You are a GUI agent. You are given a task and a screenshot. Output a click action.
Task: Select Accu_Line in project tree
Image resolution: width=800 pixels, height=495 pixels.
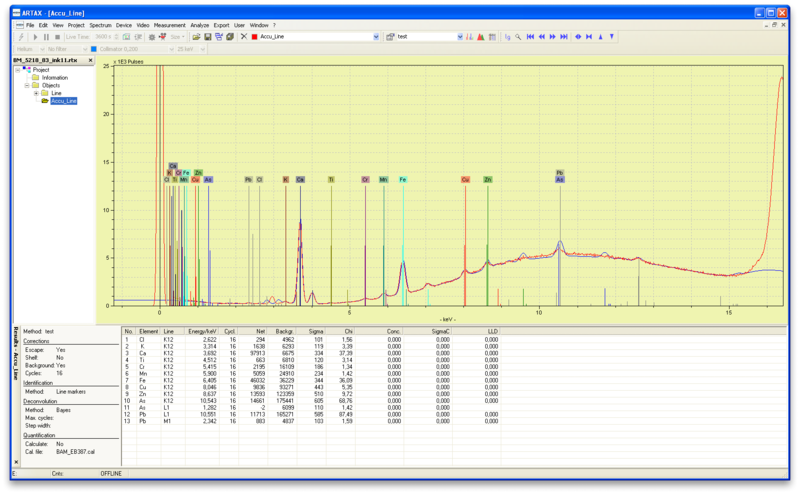tap(64, 101)
